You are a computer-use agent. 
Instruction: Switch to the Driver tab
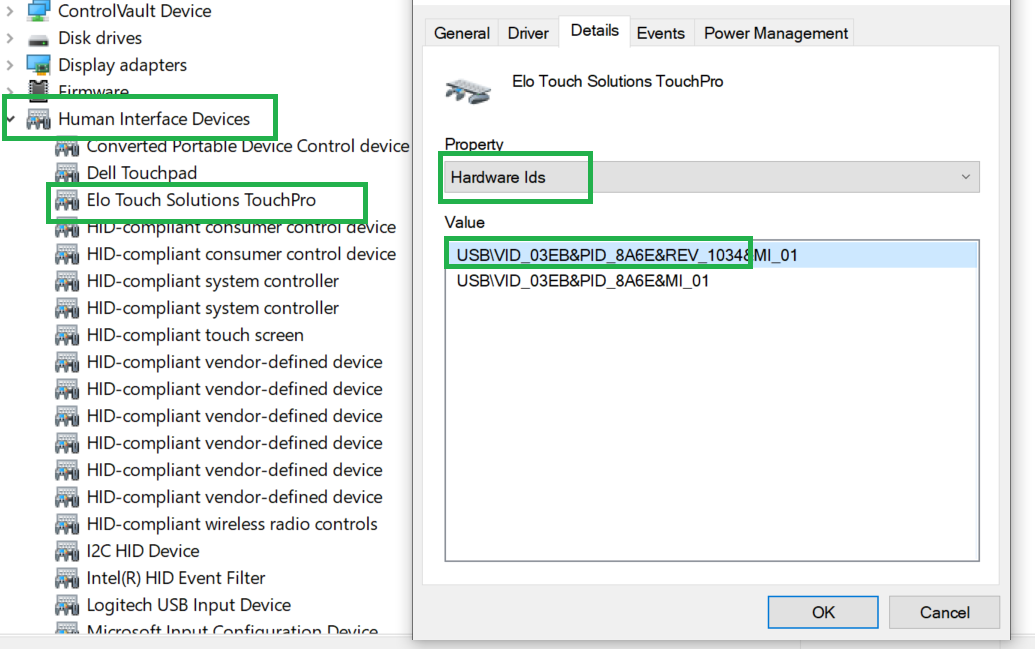point(527,33)
